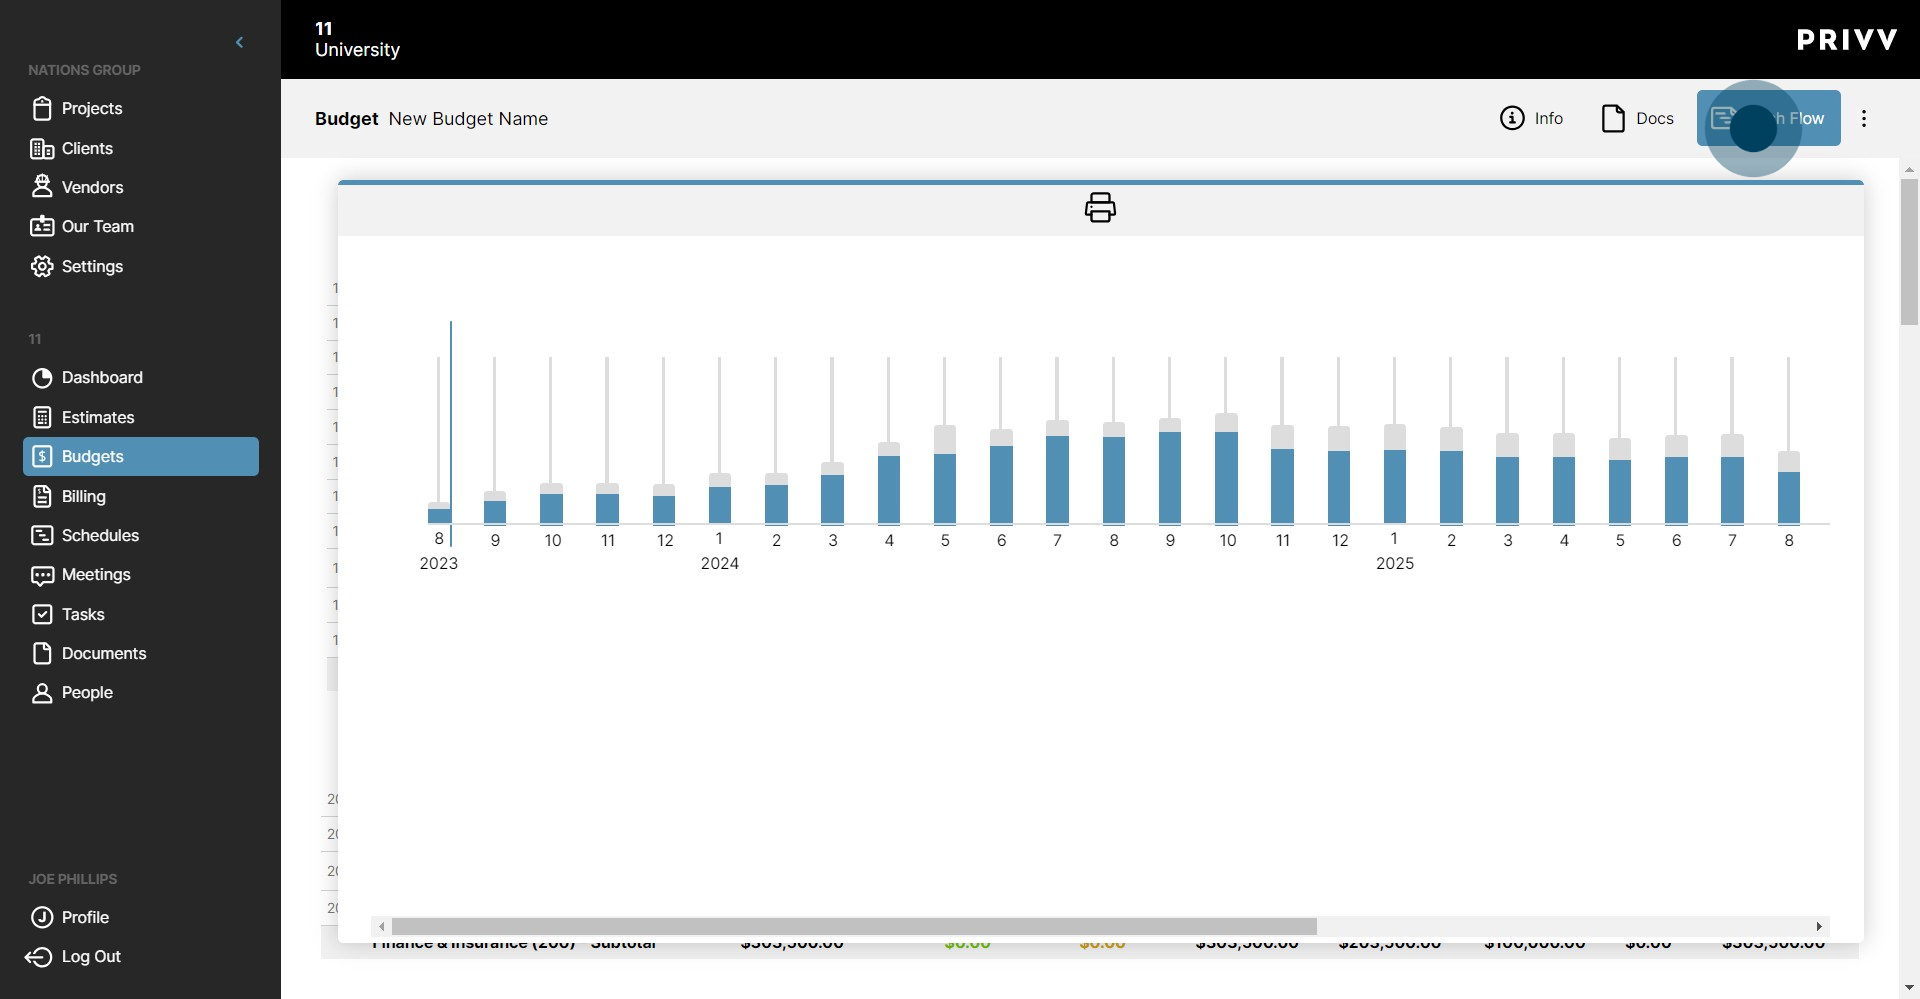Image resolution: width=1920 pixels, height=999 pixels.
Task: Click the Tasks checkmark icon
Action: pyautogui.click(x=42, y=614)
